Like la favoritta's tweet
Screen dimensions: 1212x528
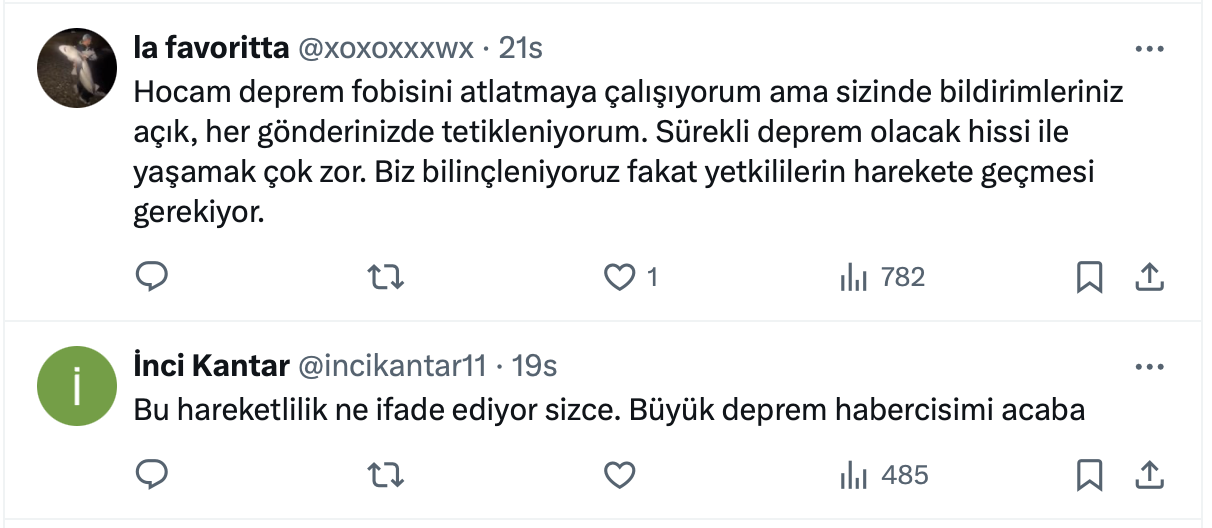(x=620, y=277)
